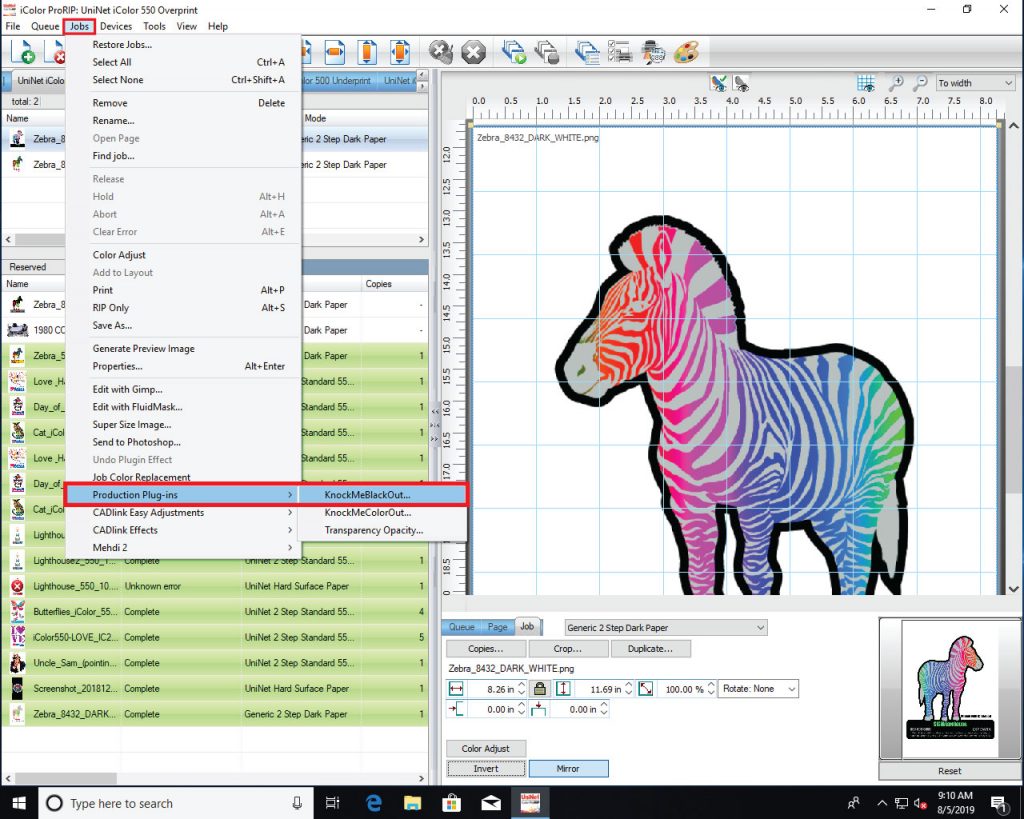Expand the CADlink Effects submenu
The image size is (1024, 819).
coord(182,530)
